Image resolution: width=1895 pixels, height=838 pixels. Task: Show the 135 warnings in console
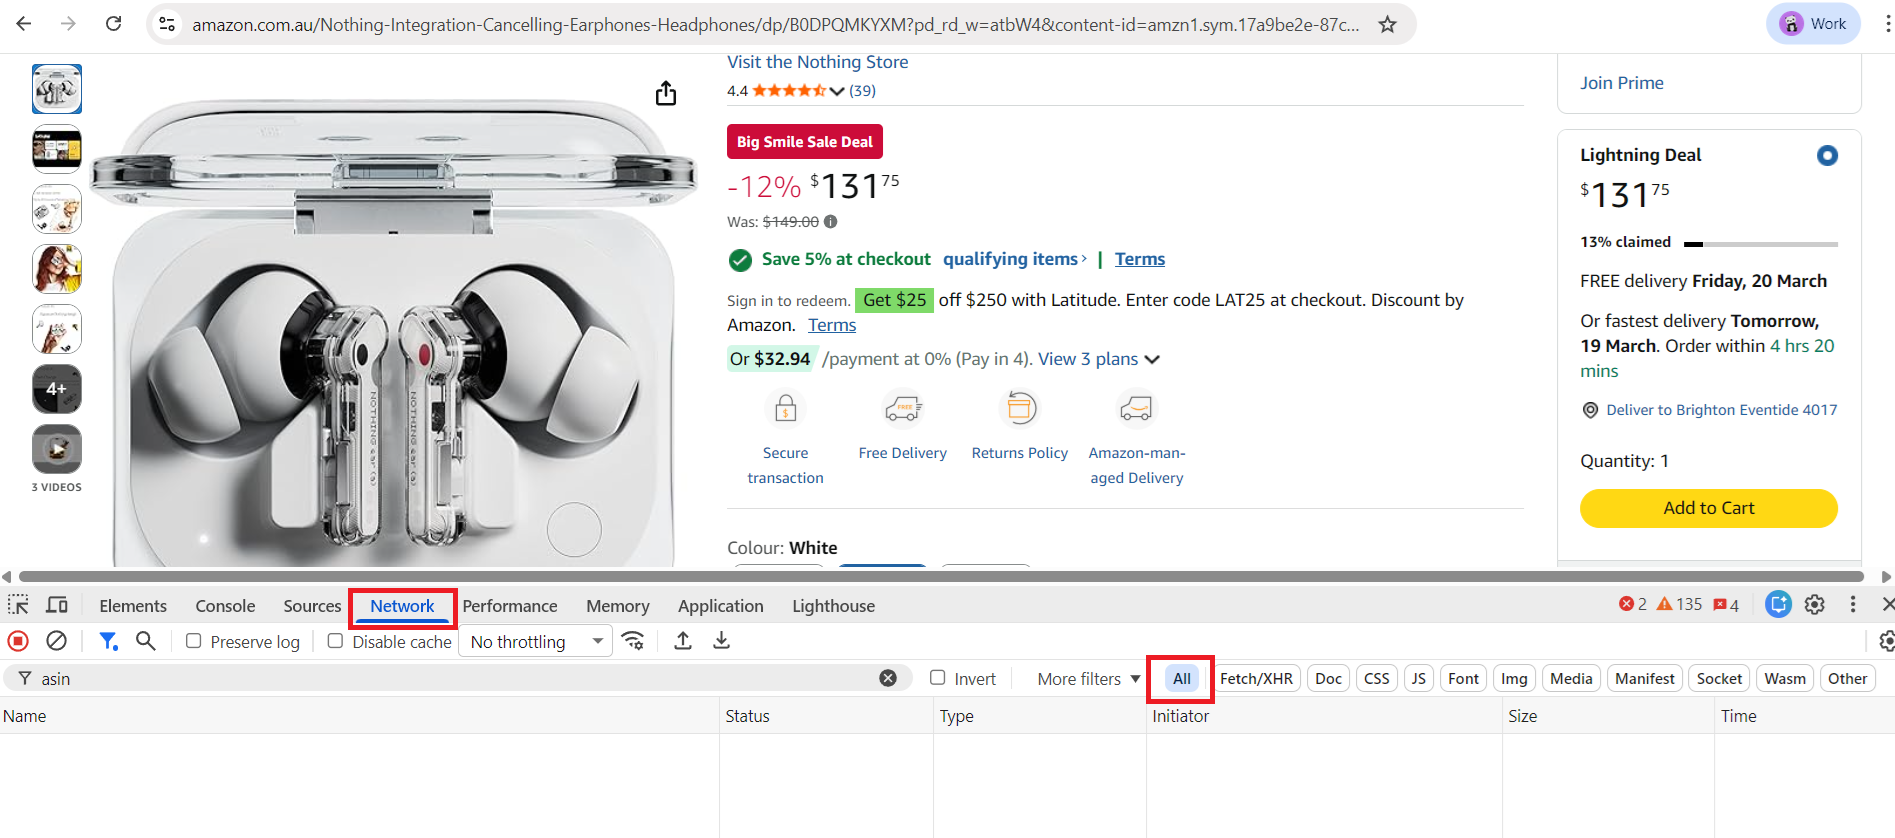click(x=1680, y=604)
